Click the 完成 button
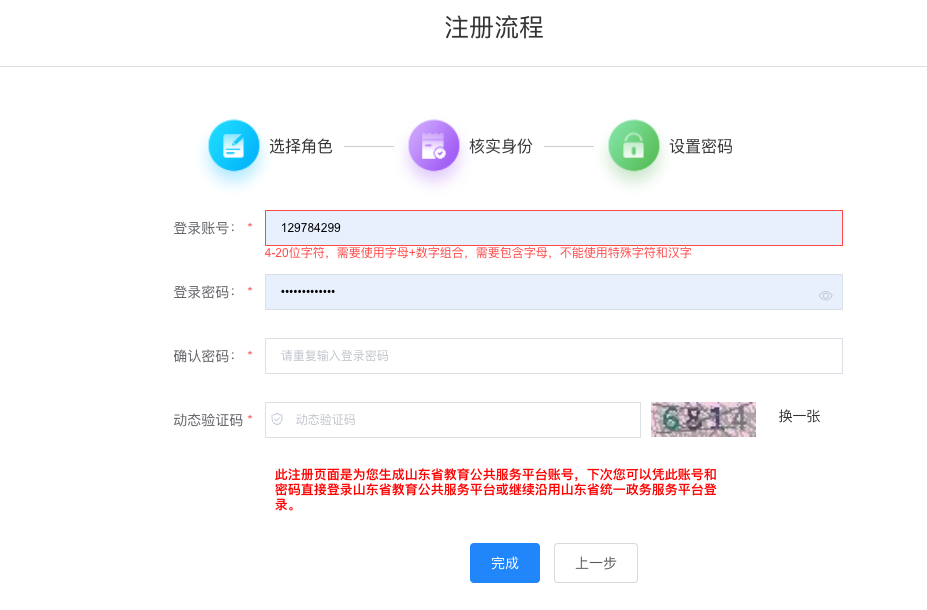 pyautogui.click(x=505, y=563)
